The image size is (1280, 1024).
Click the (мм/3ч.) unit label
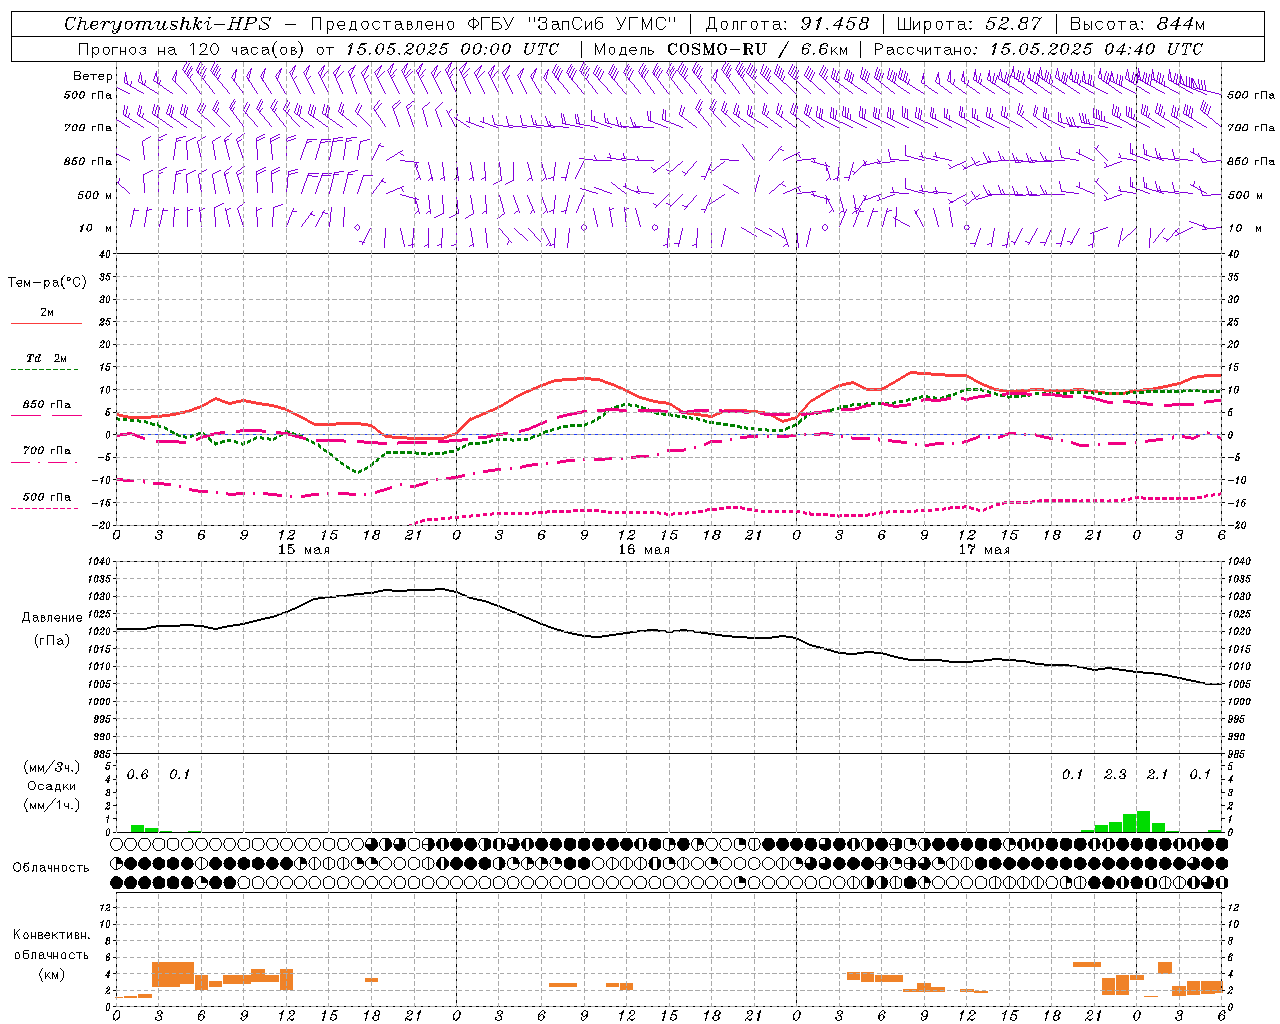(51, 767)
